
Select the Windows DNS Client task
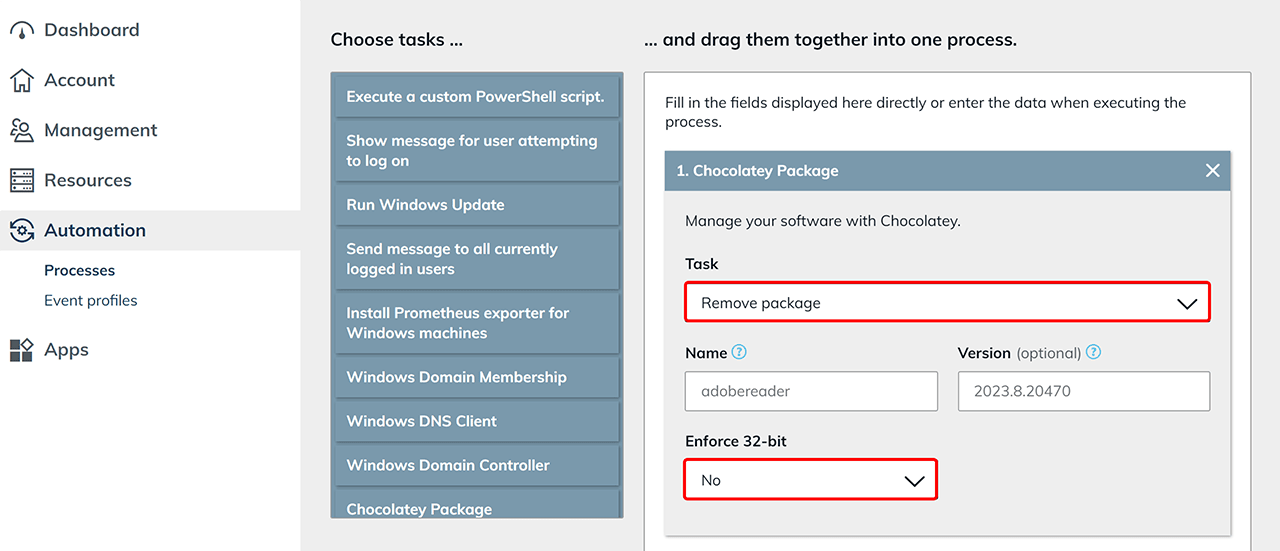(475, 421)
